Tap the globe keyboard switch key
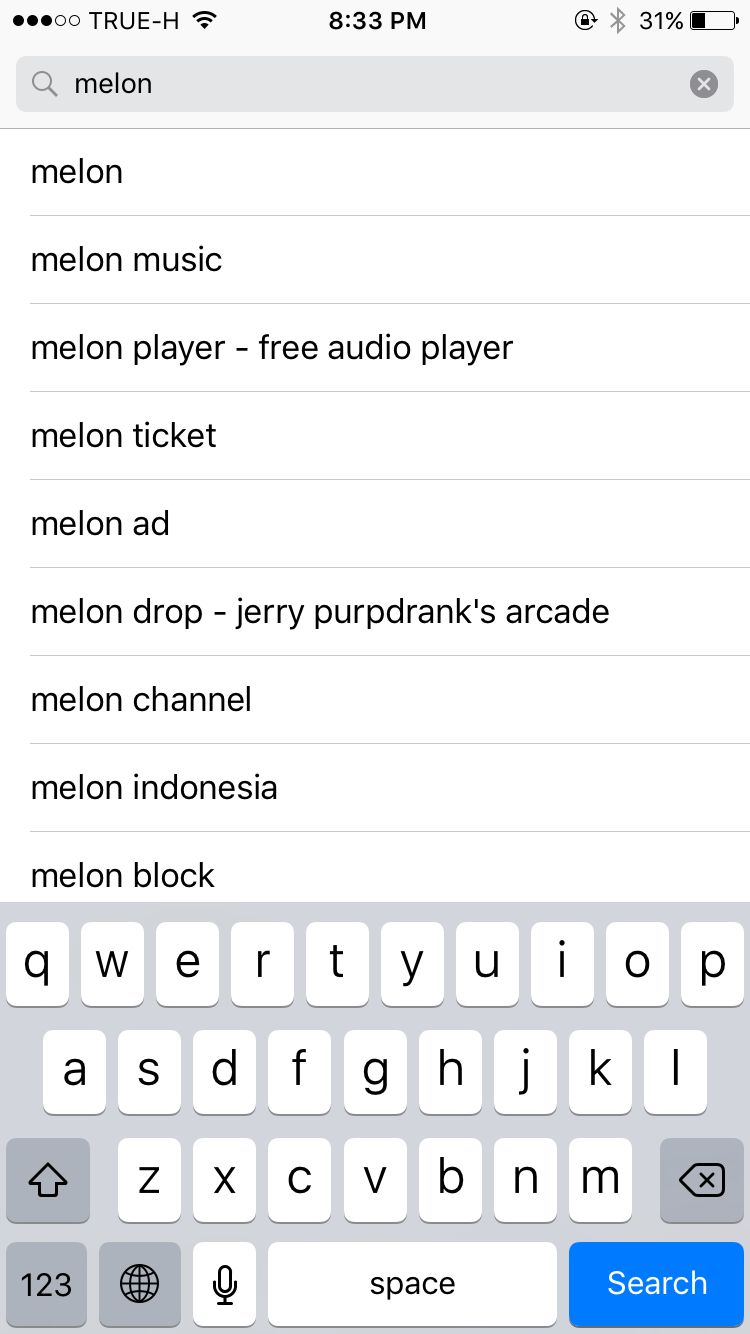The image size is (750, 1334). pos(140,1284)
